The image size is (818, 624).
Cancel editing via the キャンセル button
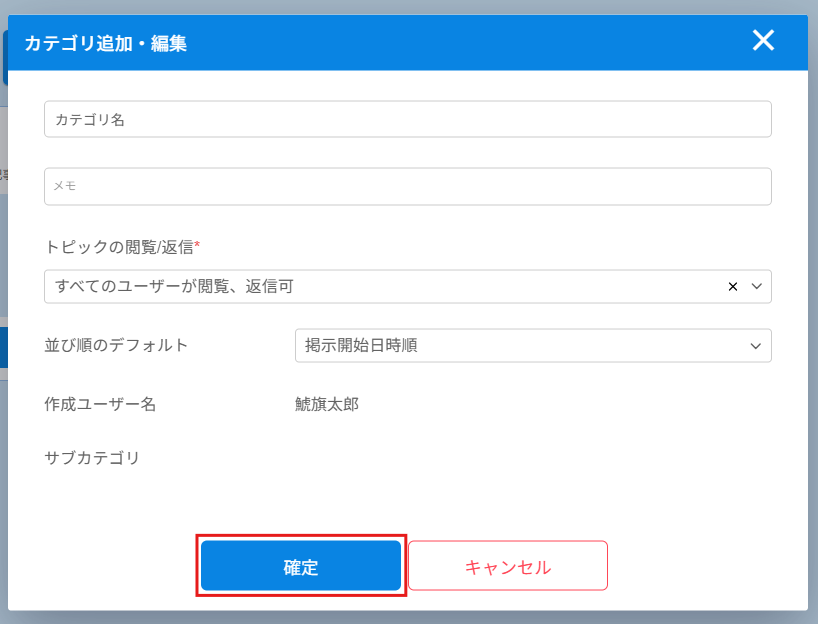click(x=508, y=566)
